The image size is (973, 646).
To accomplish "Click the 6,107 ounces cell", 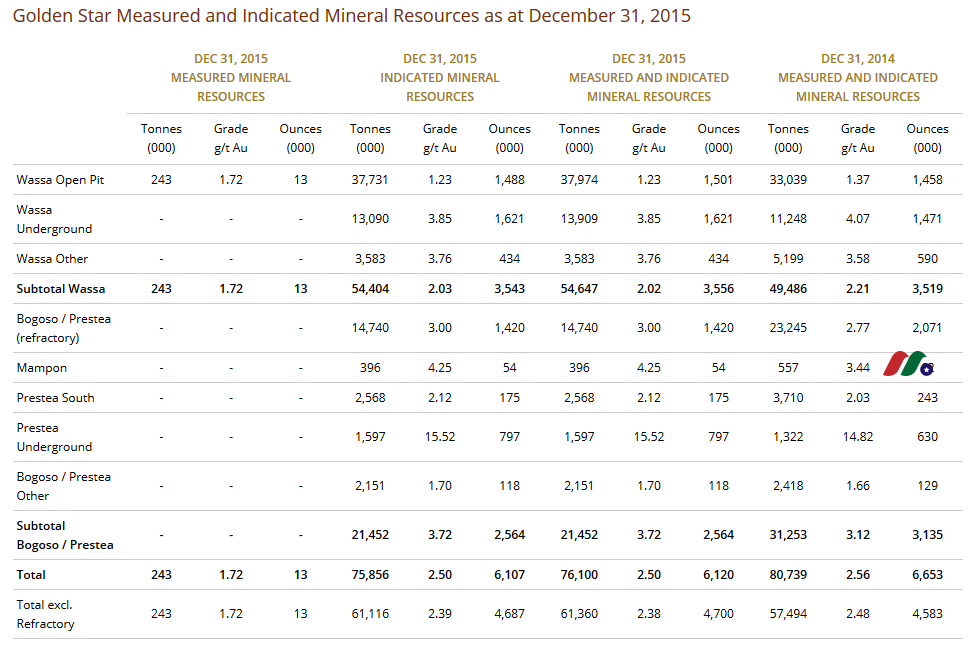I will click(x=509, y=575).
